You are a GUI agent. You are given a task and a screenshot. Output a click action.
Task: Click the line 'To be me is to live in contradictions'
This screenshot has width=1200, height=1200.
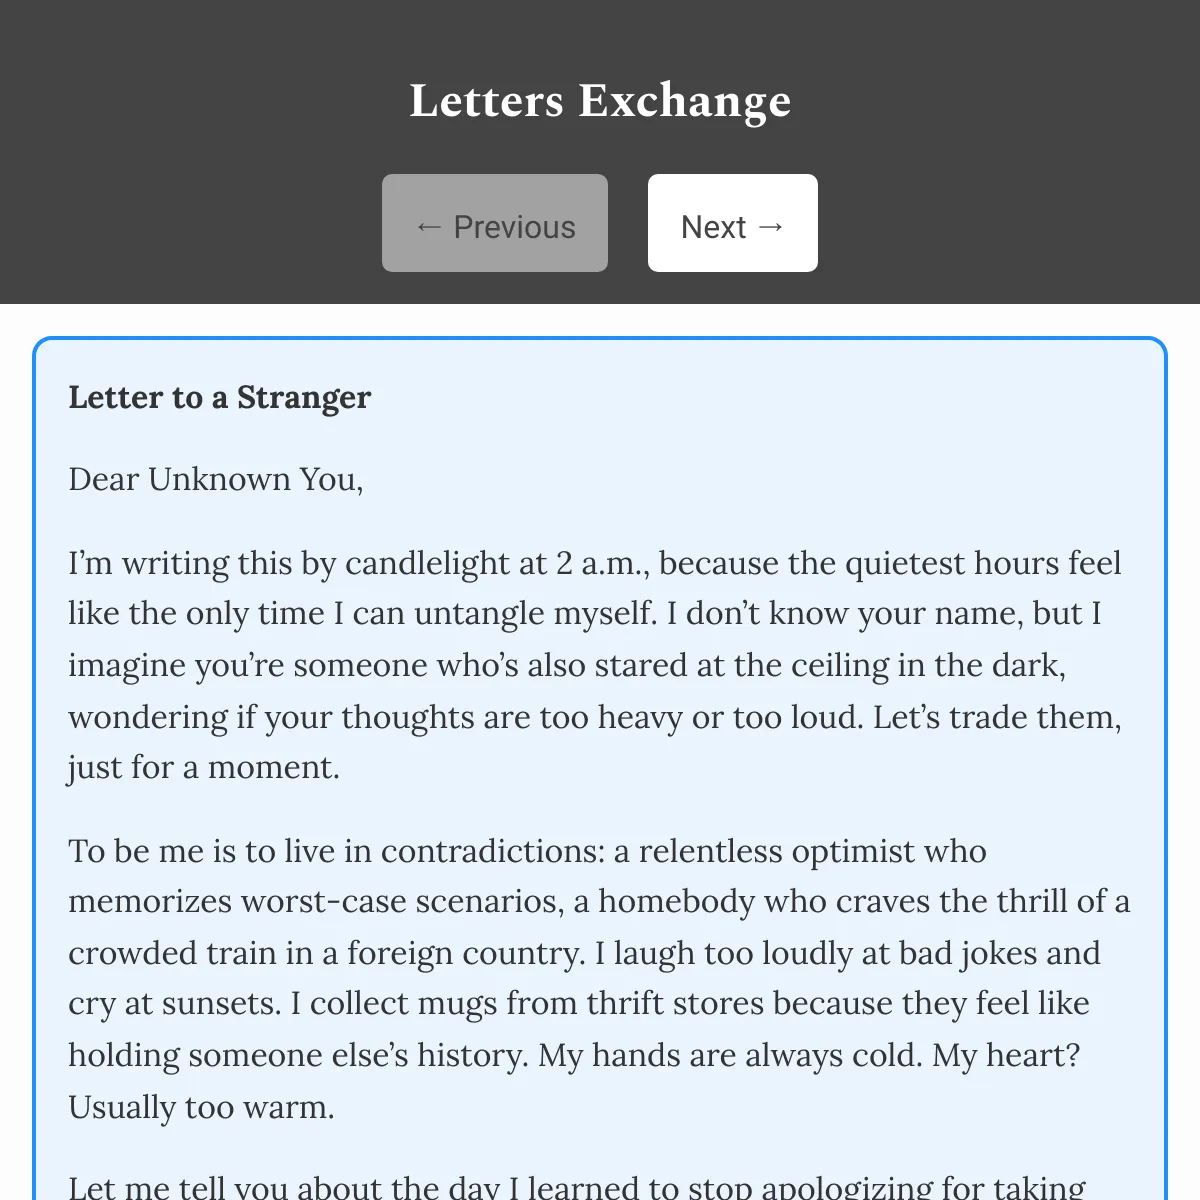(527, 851)
